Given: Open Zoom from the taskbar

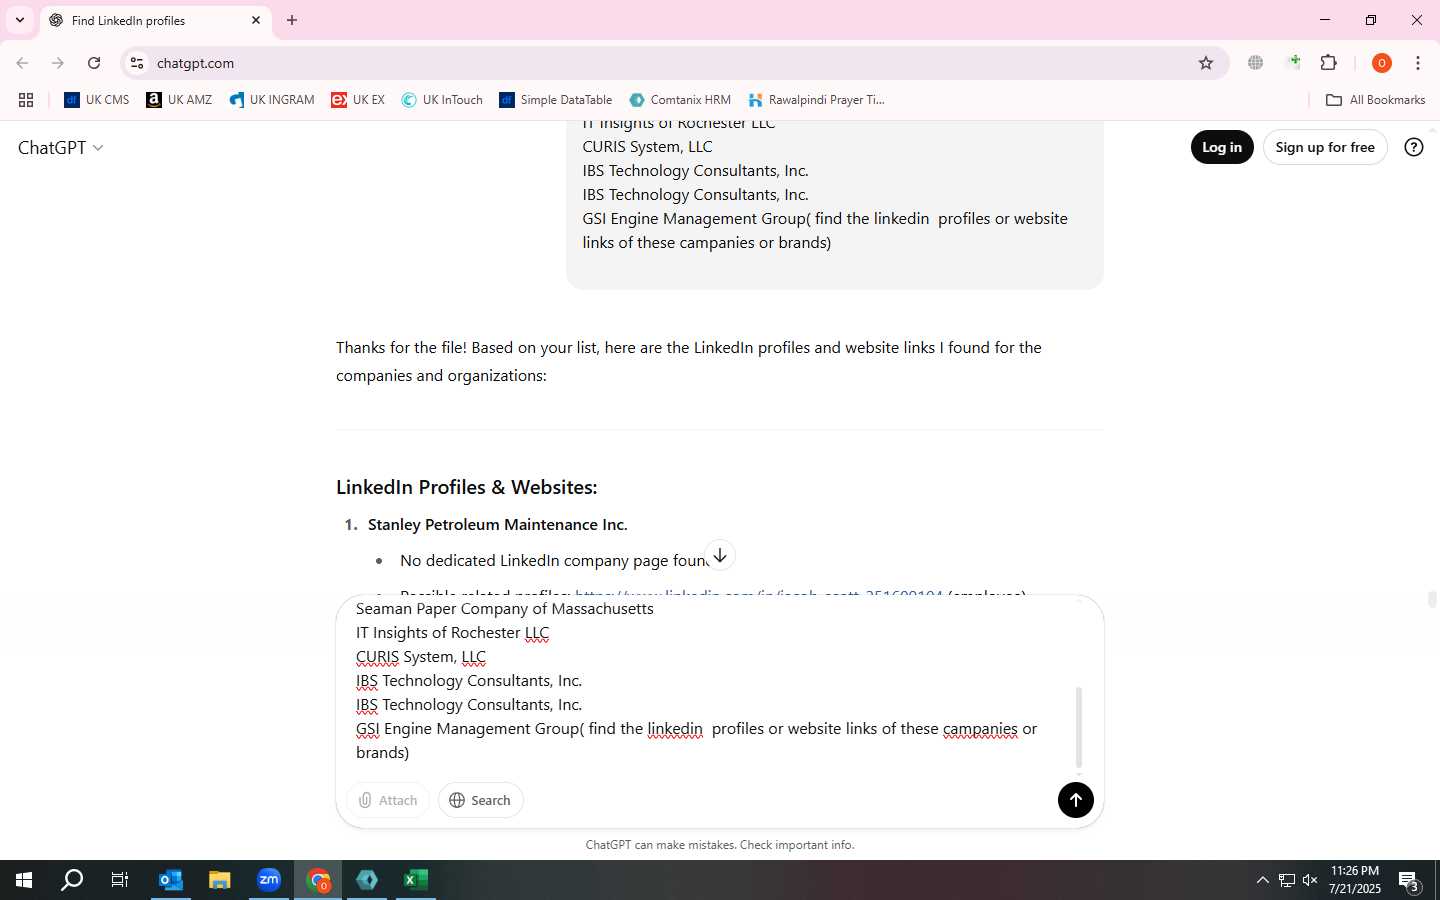Looking at the screenshot, I should coord(269,880).
